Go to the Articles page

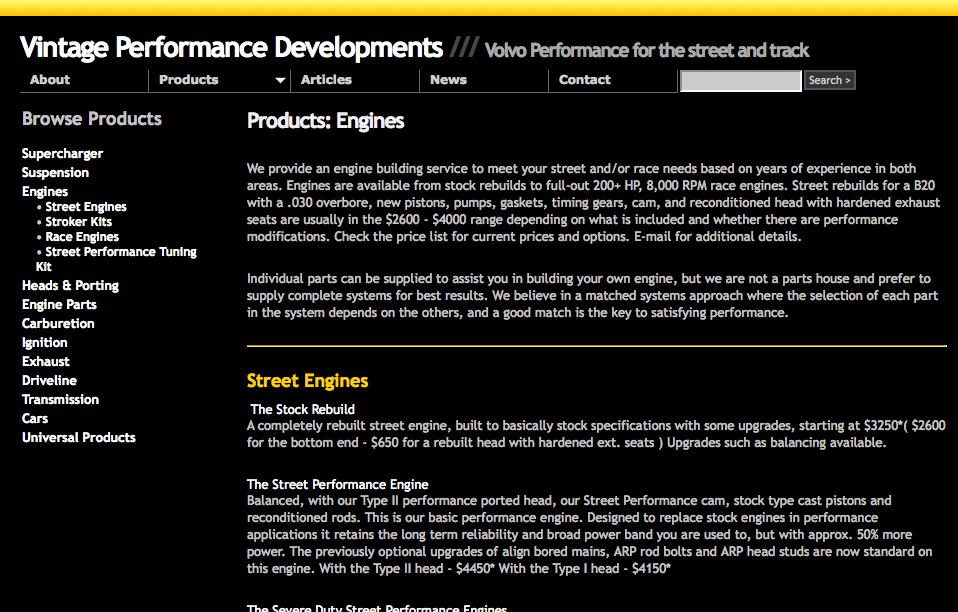[326, 80]
